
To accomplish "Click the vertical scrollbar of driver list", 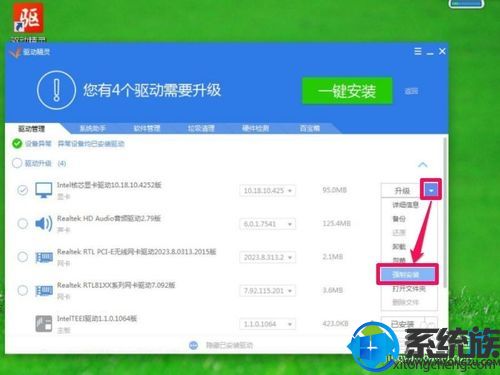I will [445, 212].
